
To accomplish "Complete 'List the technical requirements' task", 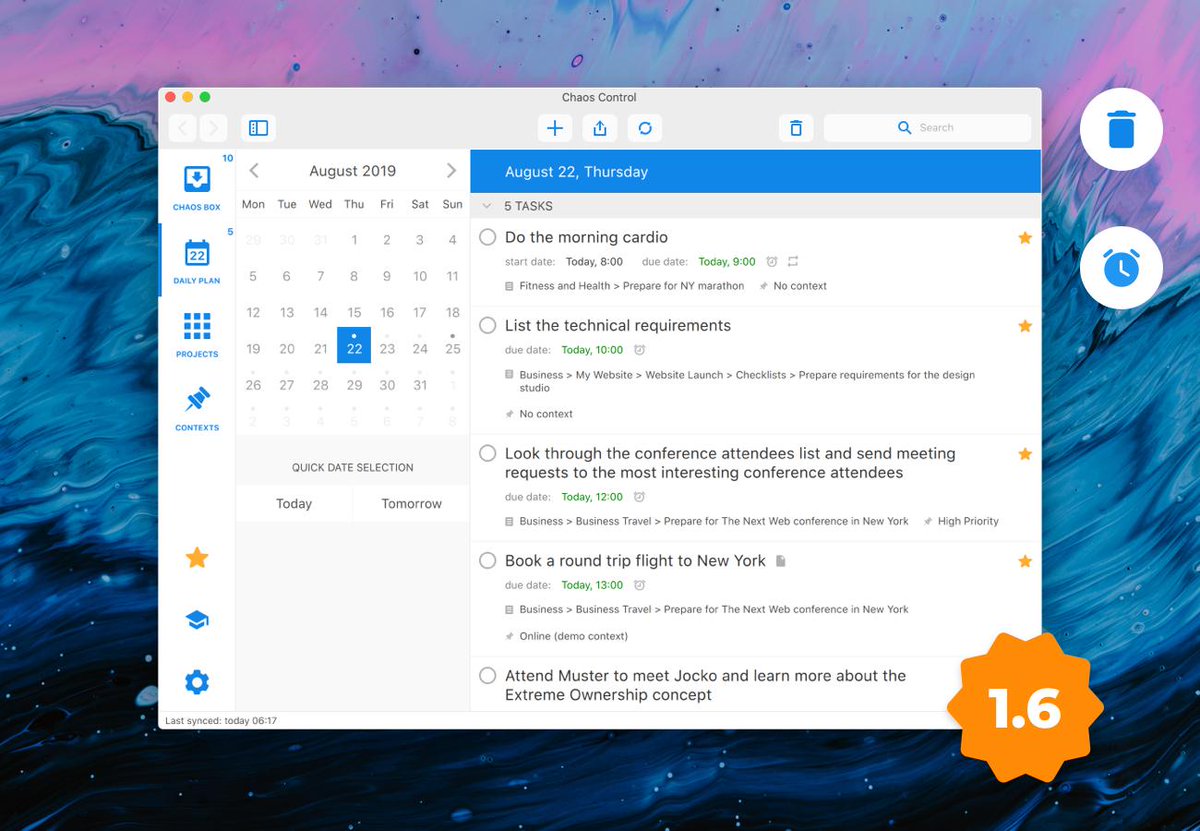I will (x=487, y=325).
